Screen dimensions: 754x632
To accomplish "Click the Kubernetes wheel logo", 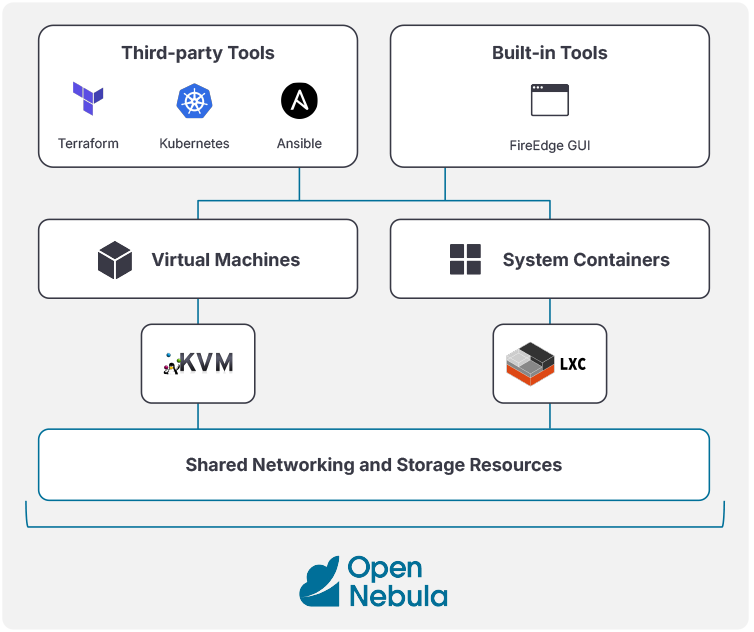I will tap(194, 101).
